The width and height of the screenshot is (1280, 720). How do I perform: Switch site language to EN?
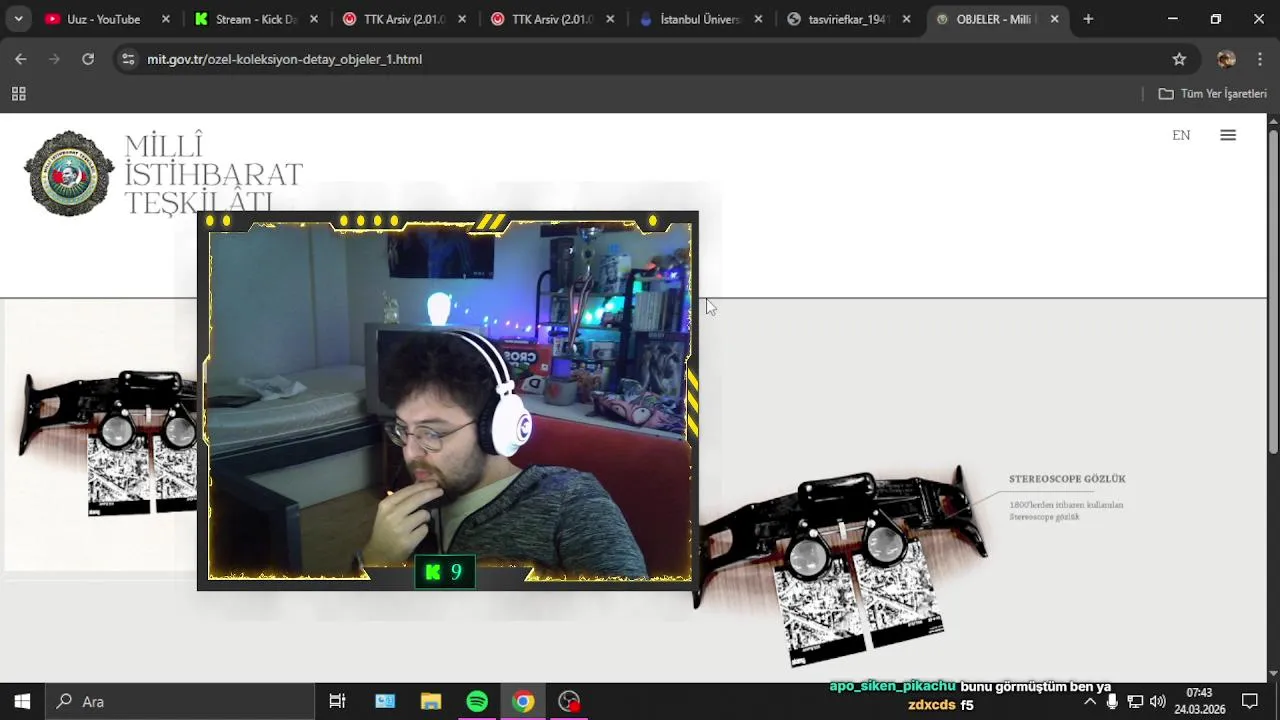[1181, 135]
